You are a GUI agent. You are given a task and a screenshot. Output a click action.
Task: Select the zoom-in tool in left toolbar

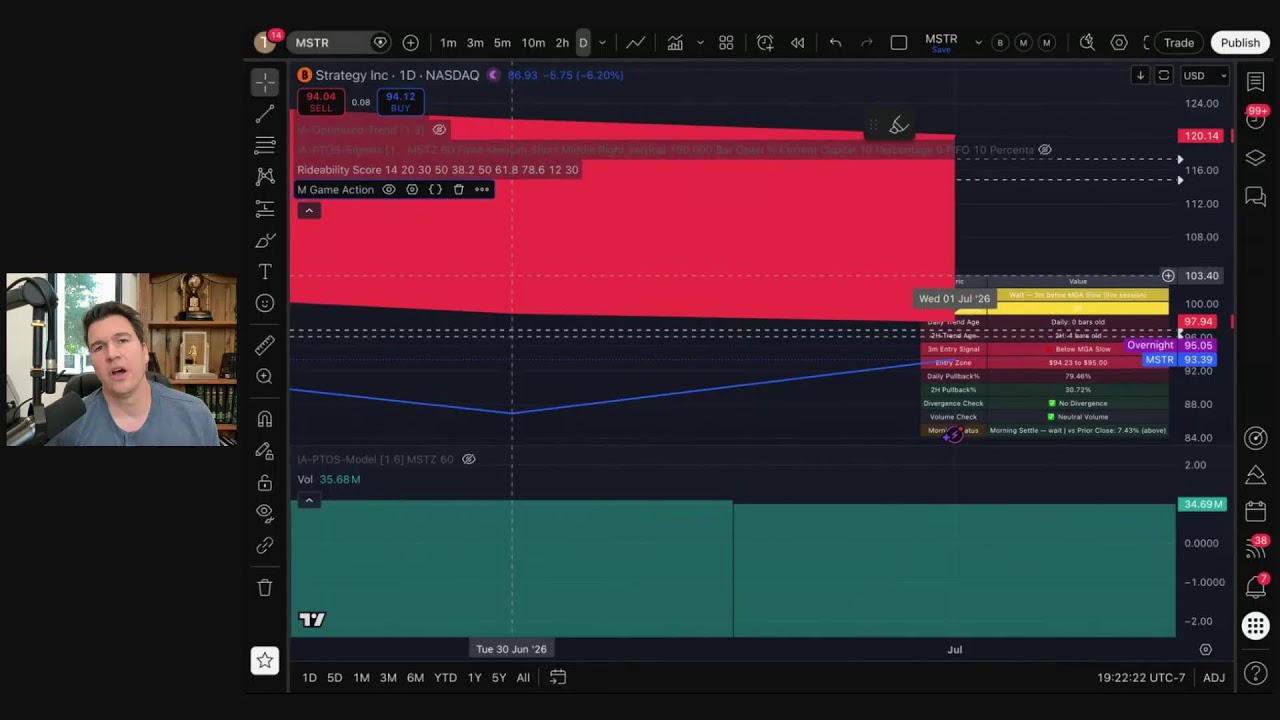click(x=265, y=376)
